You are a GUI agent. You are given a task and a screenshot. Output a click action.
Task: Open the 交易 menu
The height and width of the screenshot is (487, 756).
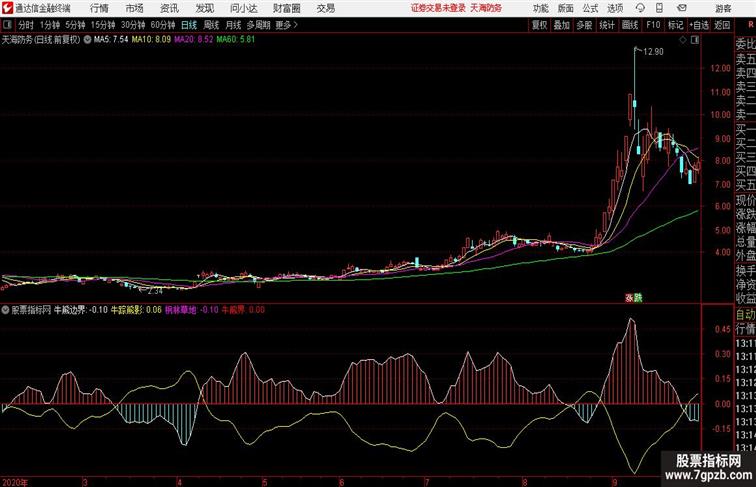(x=325, y=8)
